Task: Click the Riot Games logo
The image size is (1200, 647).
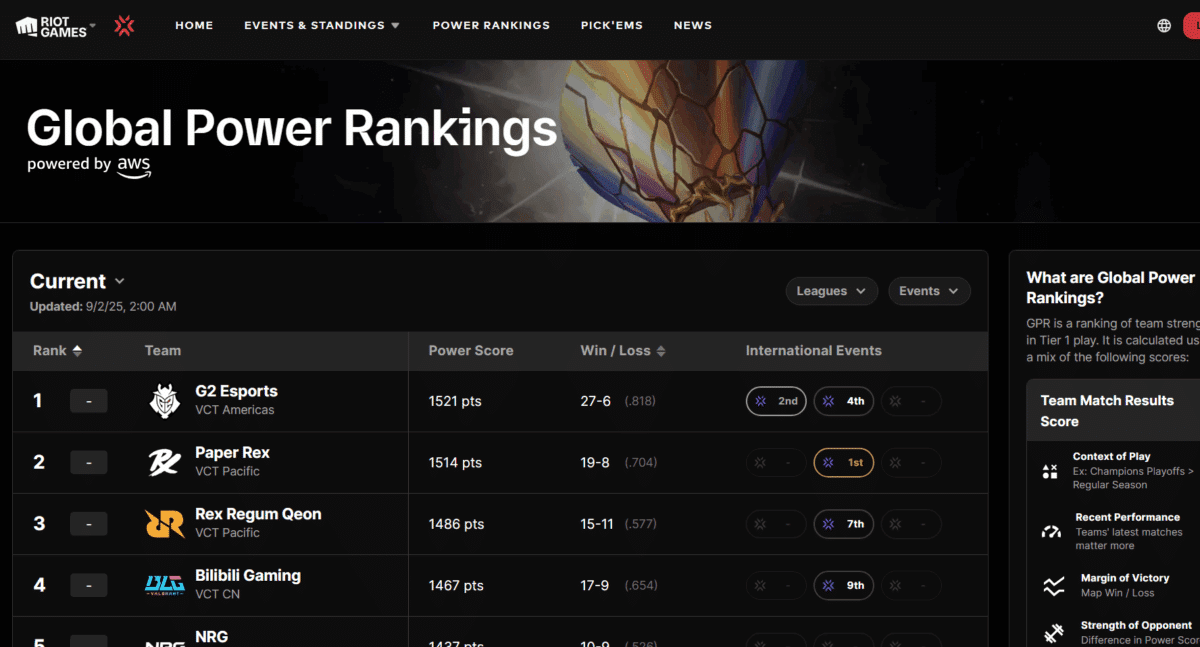Action: (48, 25)
